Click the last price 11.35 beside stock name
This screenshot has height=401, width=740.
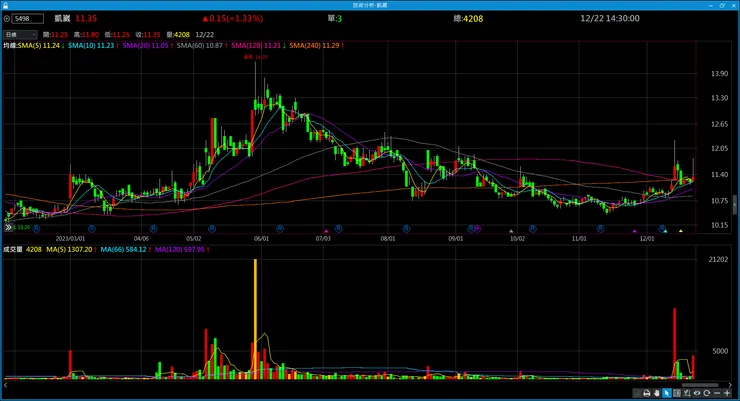[86, 19]
